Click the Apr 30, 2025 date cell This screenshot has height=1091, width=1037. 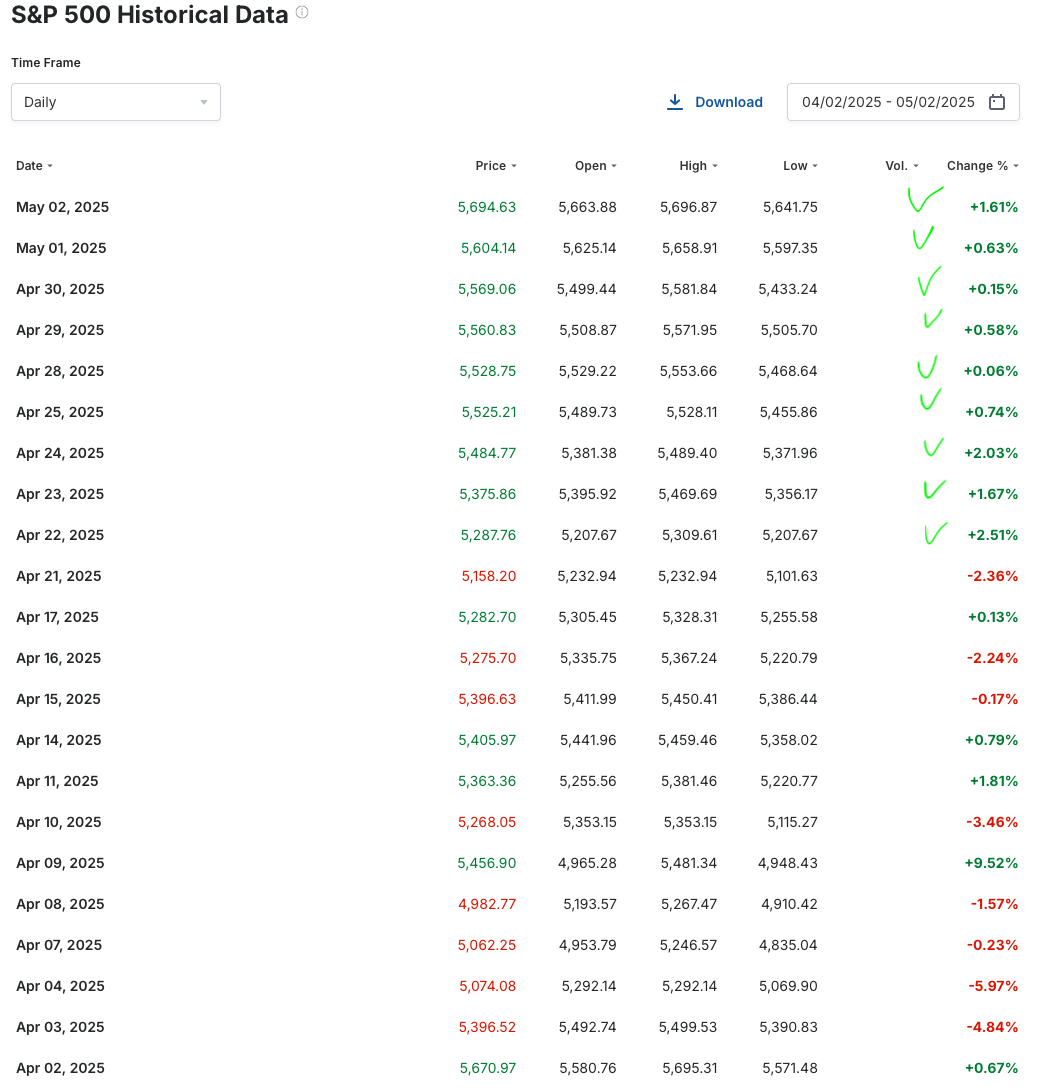click(60, 289)
